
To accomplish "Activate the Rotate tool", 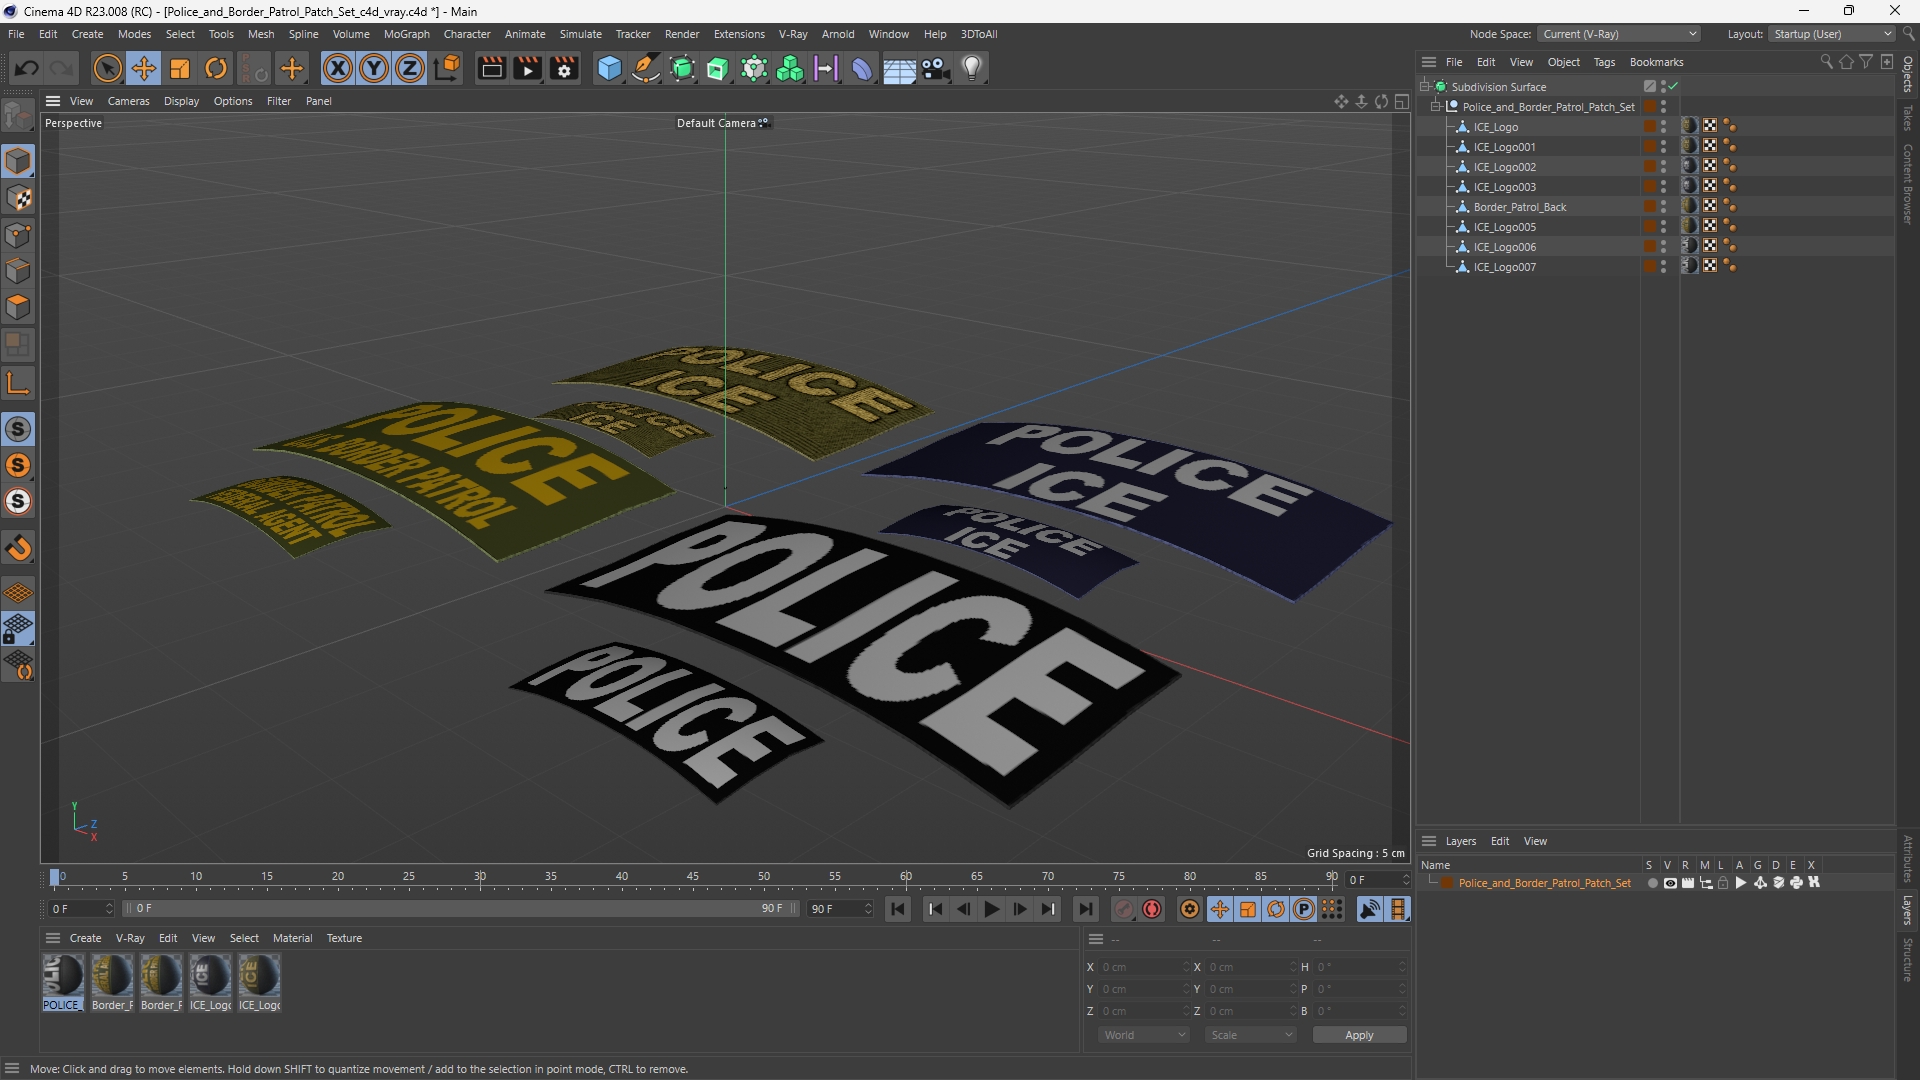I will pos(216,68).
